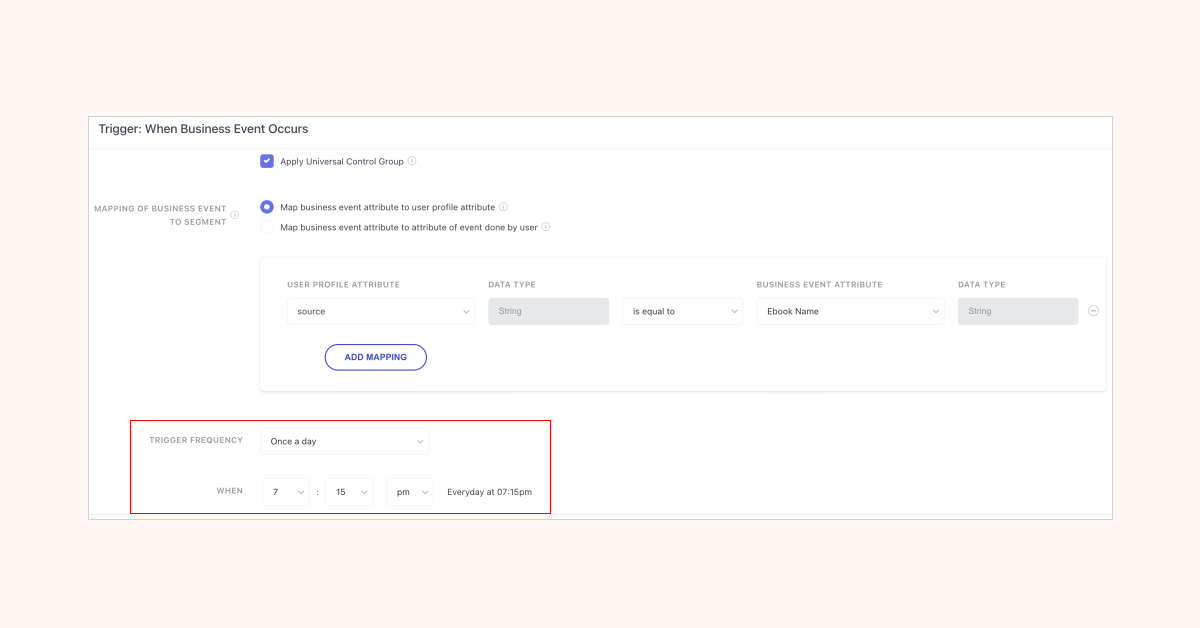The height and width of the screenshot is (628, 1200).
Task: Click info icon after event done by user option
Action: [546, 227]
